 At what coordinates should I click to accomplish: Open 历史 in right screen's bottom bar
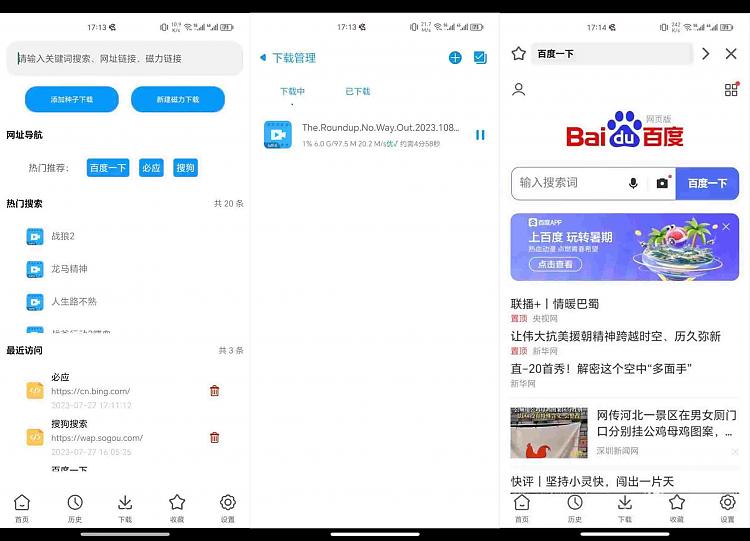point(575,508)
